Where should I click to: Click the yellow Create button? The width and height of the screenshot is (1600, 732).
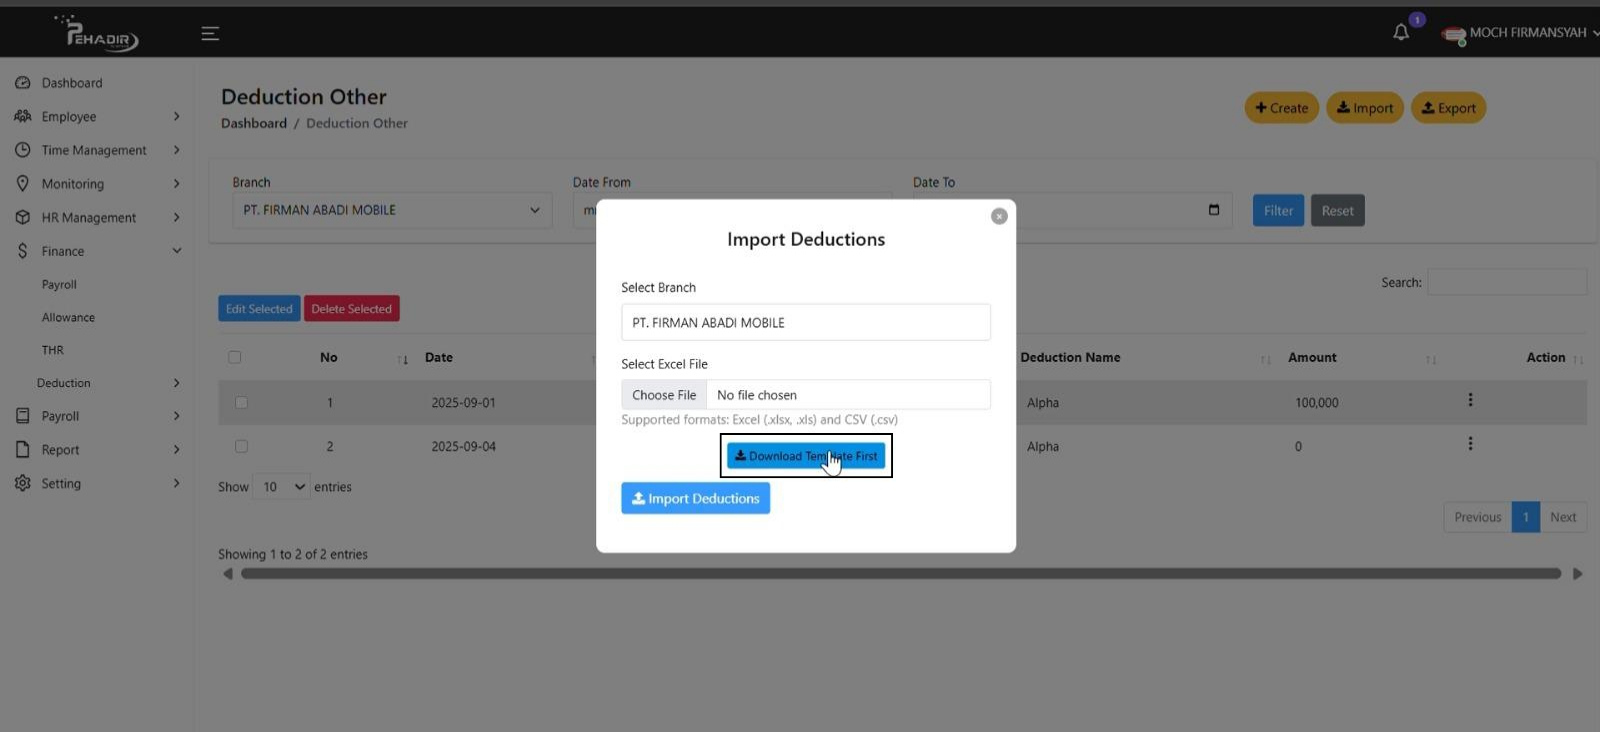coord(1281,108)
